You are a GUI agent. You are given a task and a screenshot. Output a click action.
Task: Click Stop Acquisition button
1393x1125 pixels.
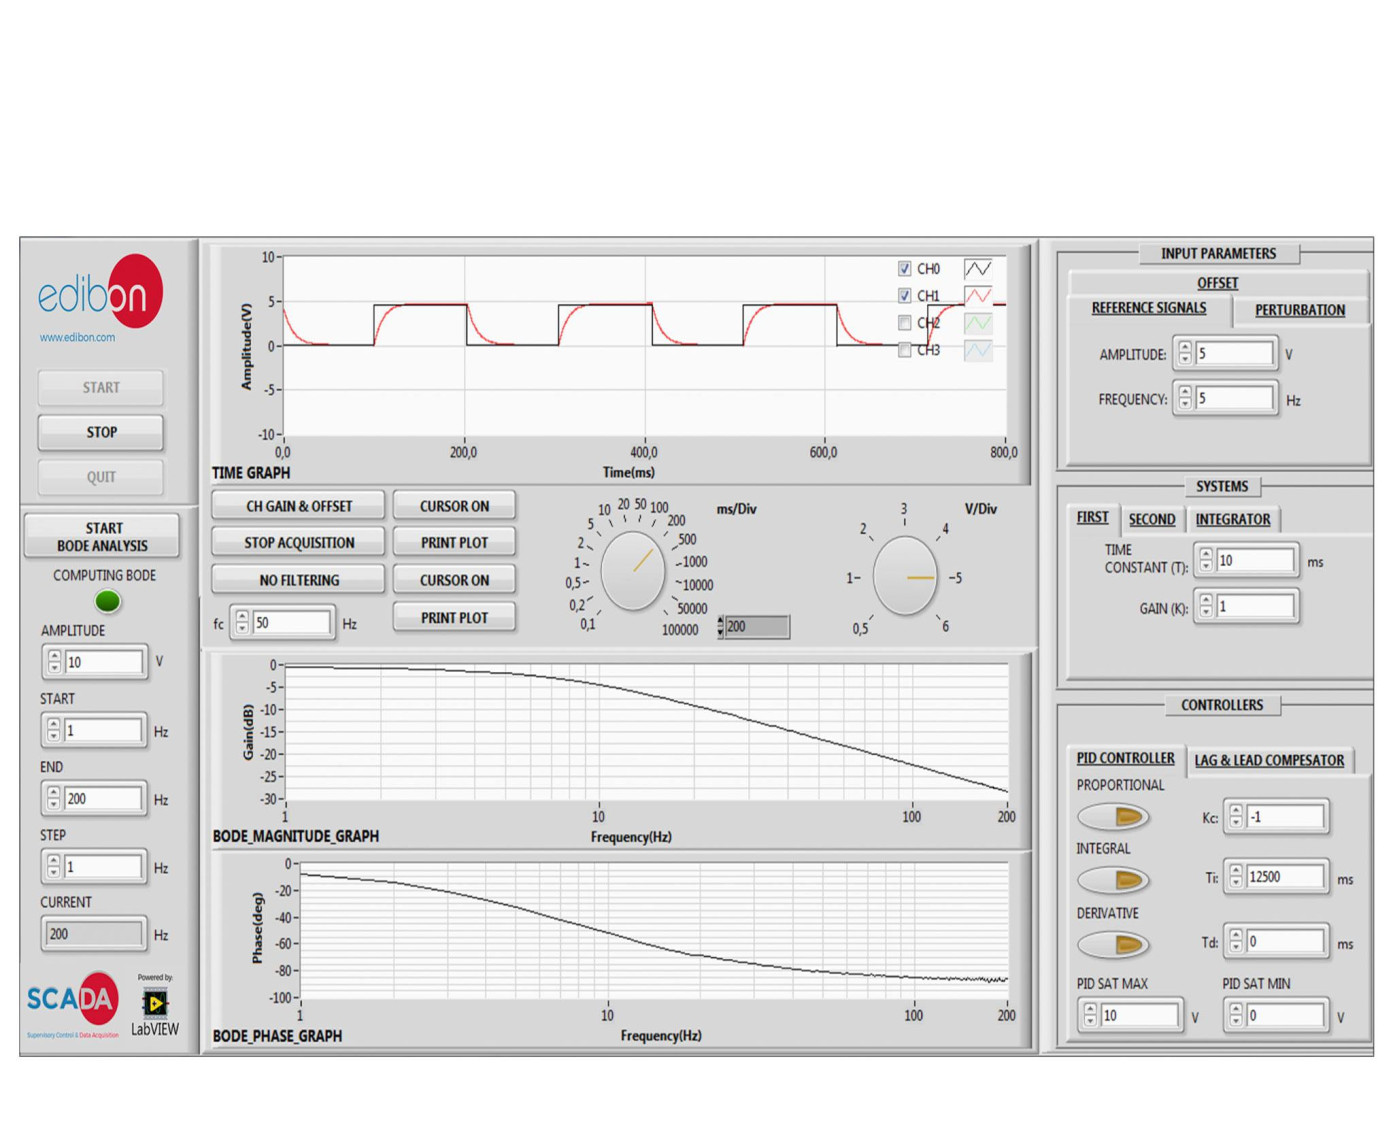pos(299,542)
